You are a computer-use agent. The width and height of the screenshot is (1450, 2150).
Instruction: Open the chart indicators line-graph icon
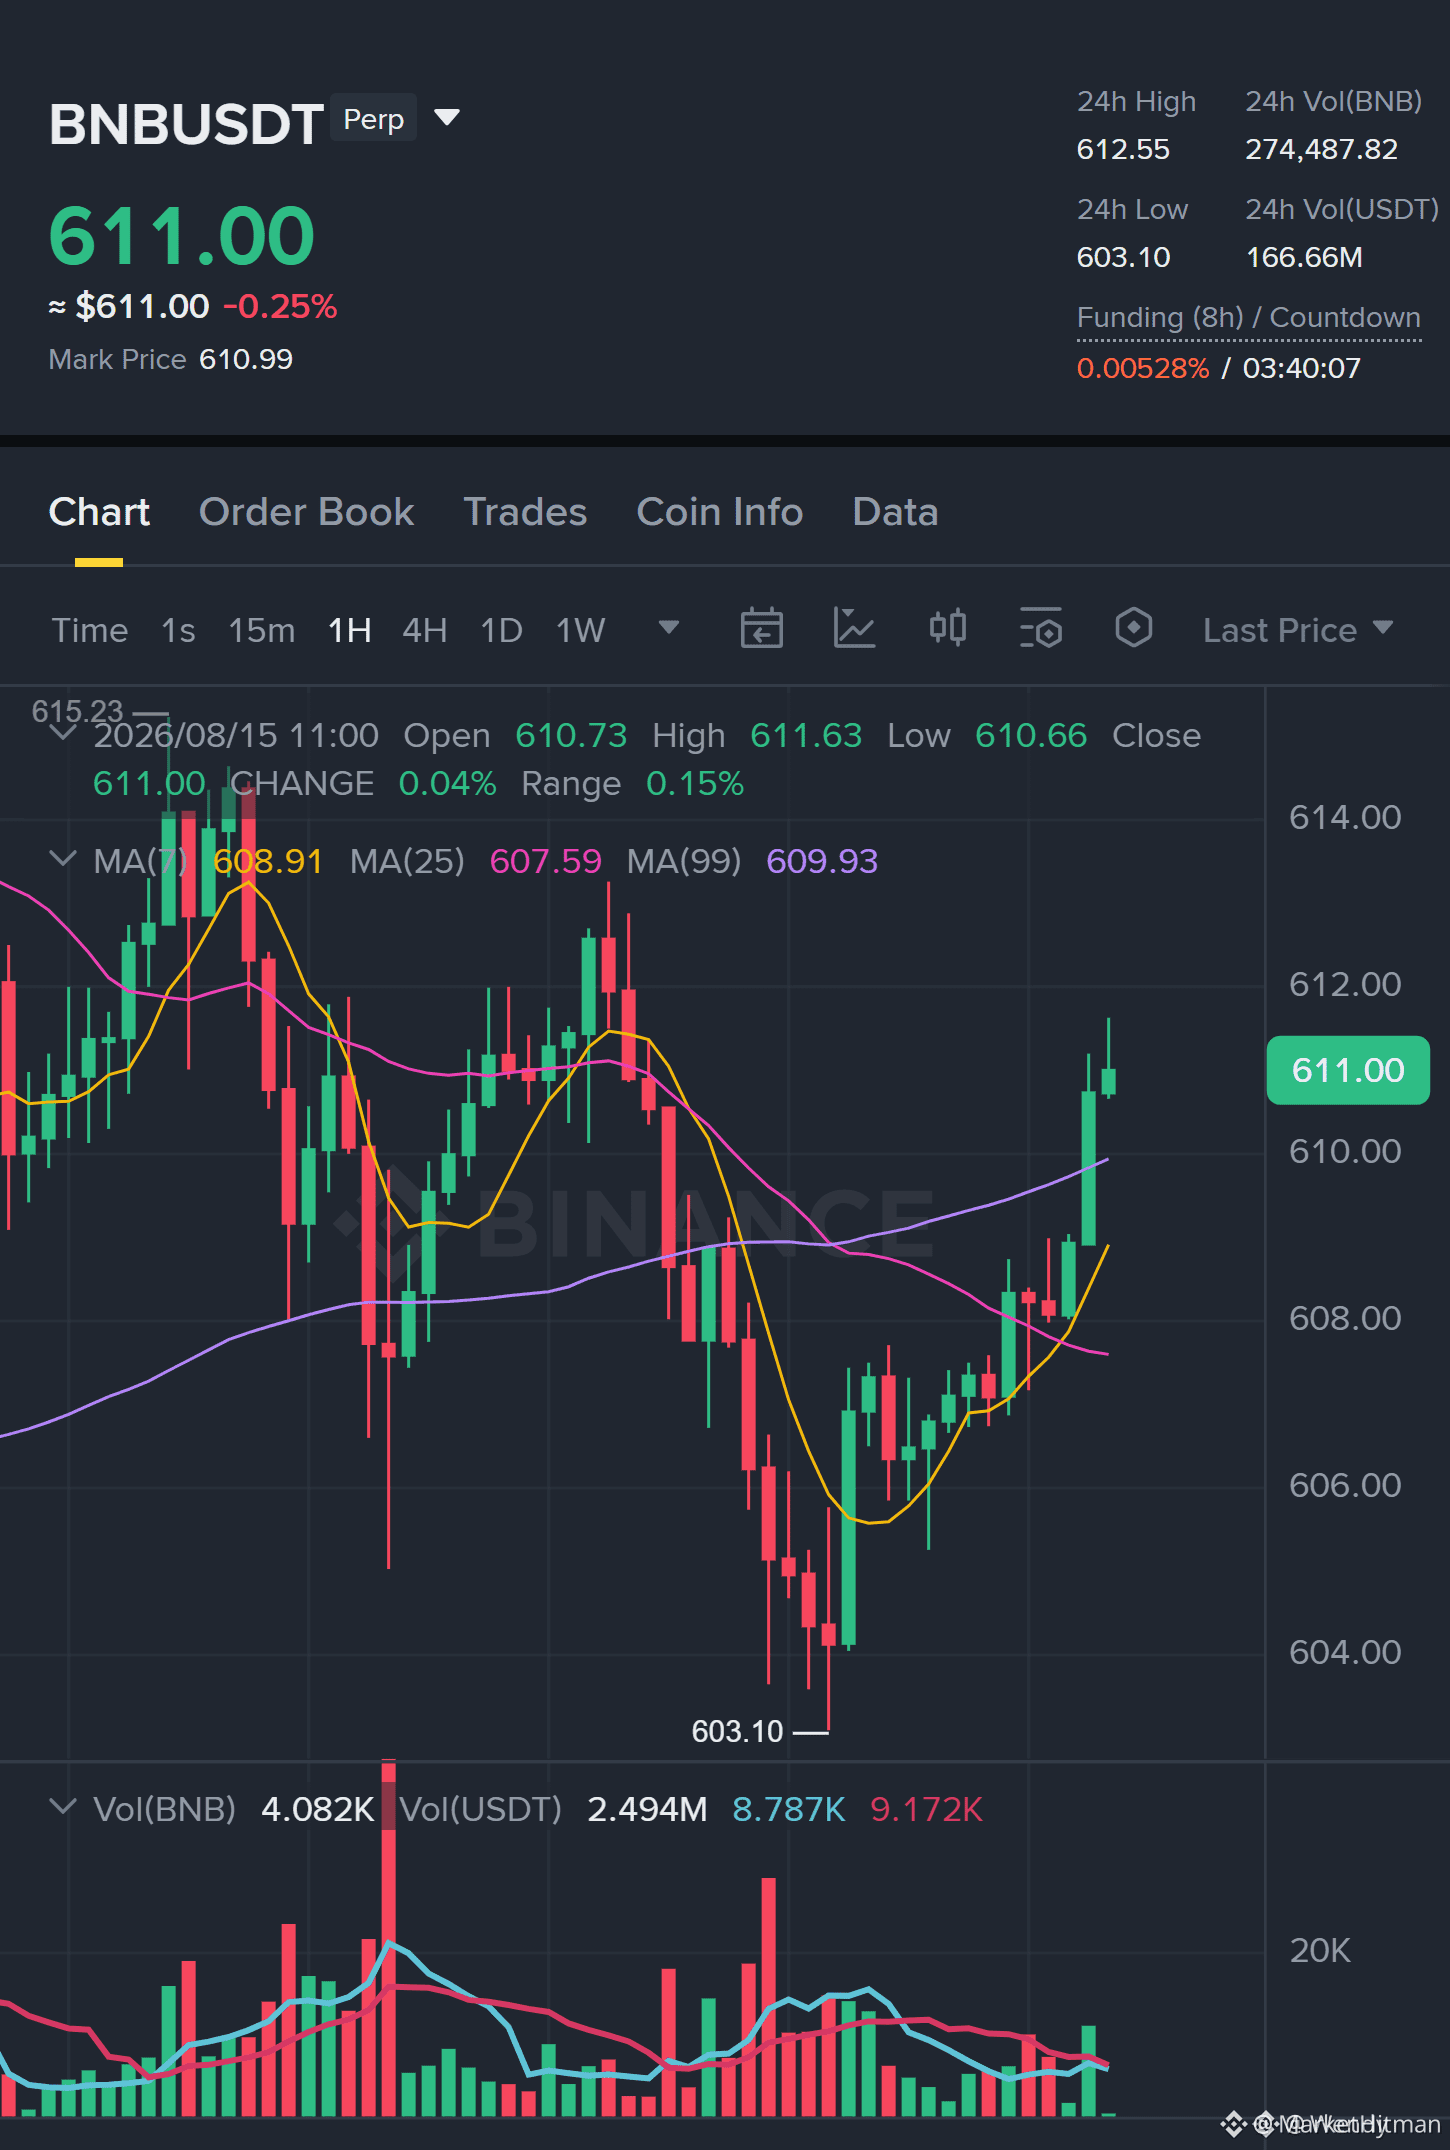(x=854, y=629)
